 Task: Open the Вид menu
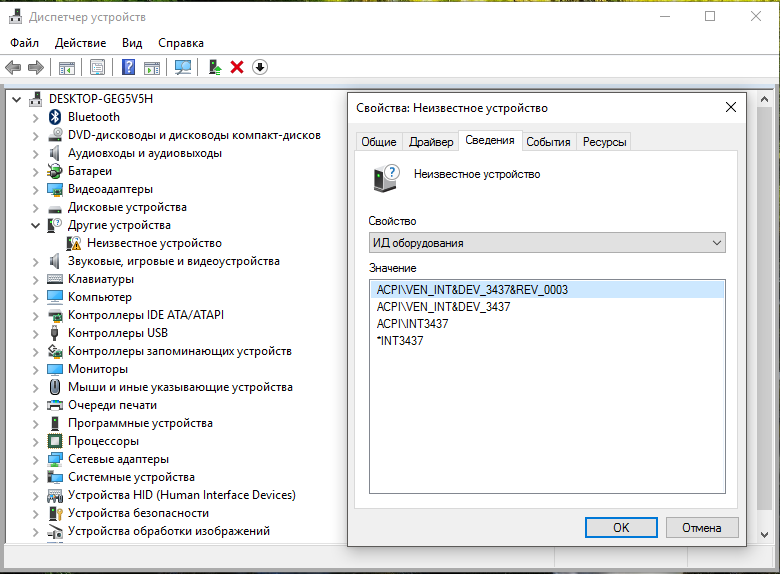[132, 43]
